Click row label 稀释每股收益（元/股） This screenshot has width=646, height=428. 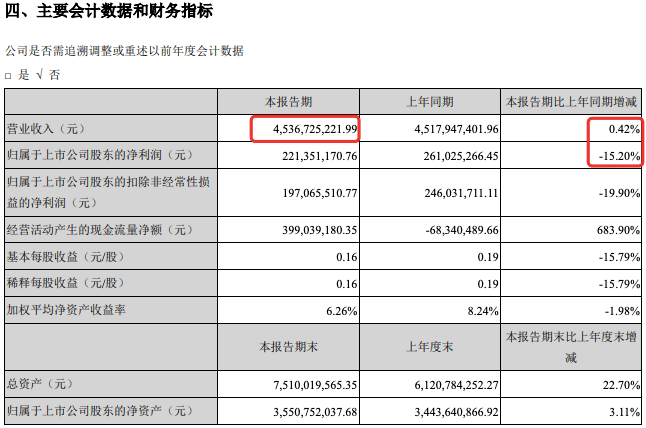[x=65, y=283]
